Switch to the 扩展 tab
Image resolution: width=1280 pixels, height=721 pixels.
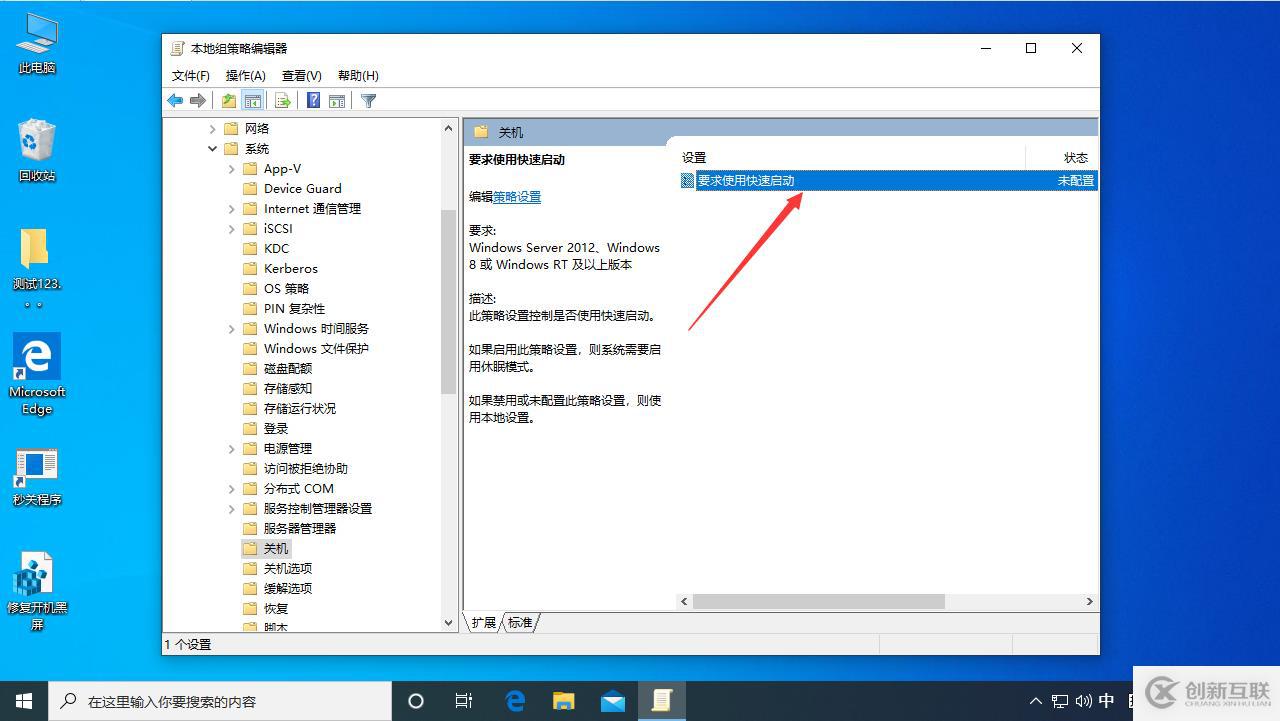[x=484, y=622]
